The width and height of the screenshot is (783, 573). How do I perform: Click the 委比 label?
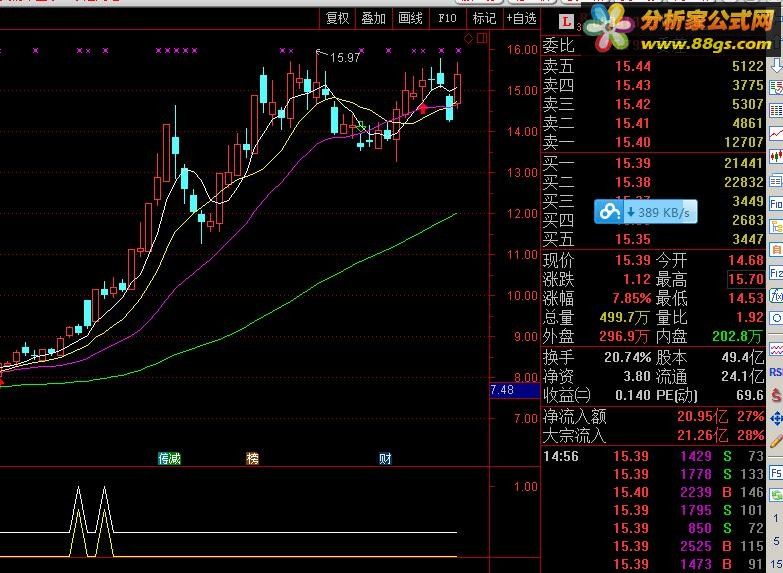tap(558, 46)
